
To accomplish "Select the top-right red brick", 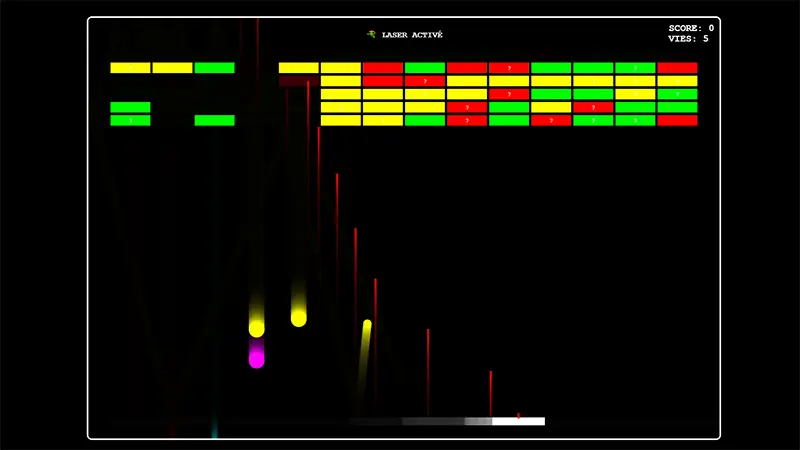I will pos(677,68).
